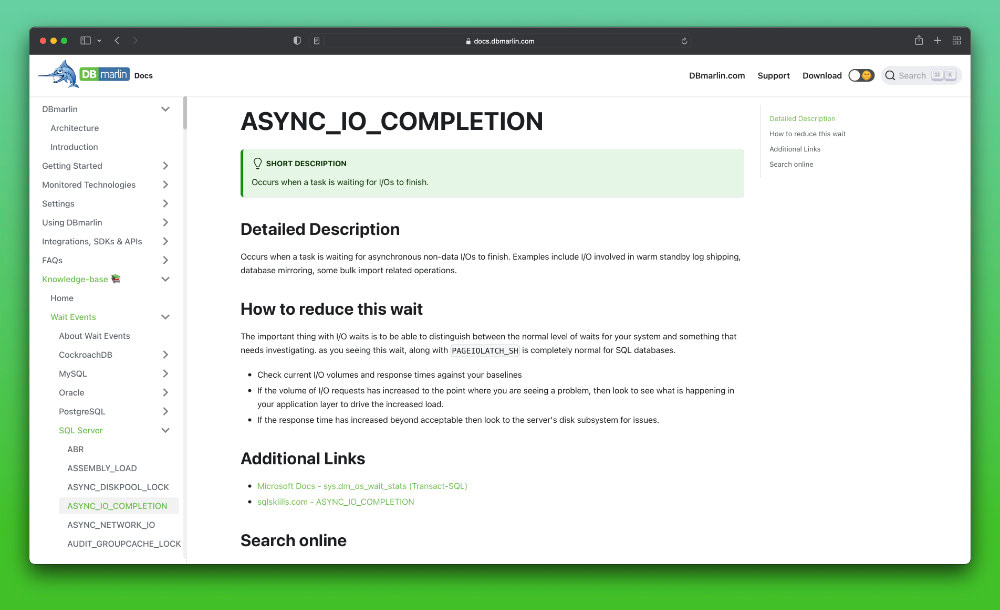Expand the Monitored Technologies section

(165, 185)
